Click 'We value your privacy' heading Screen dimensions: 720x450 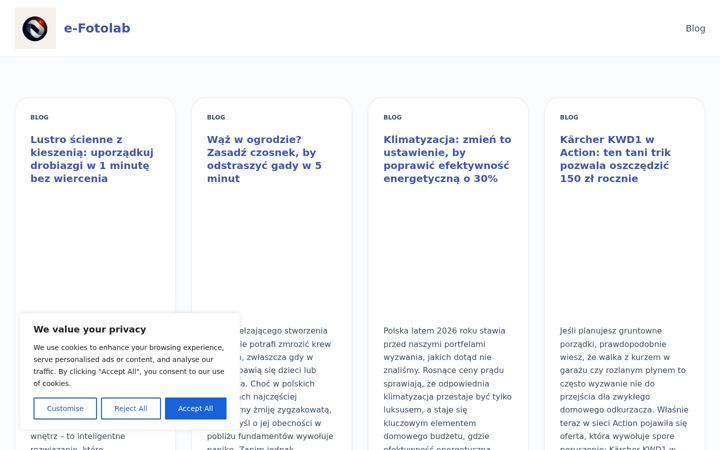coord(90,329)
